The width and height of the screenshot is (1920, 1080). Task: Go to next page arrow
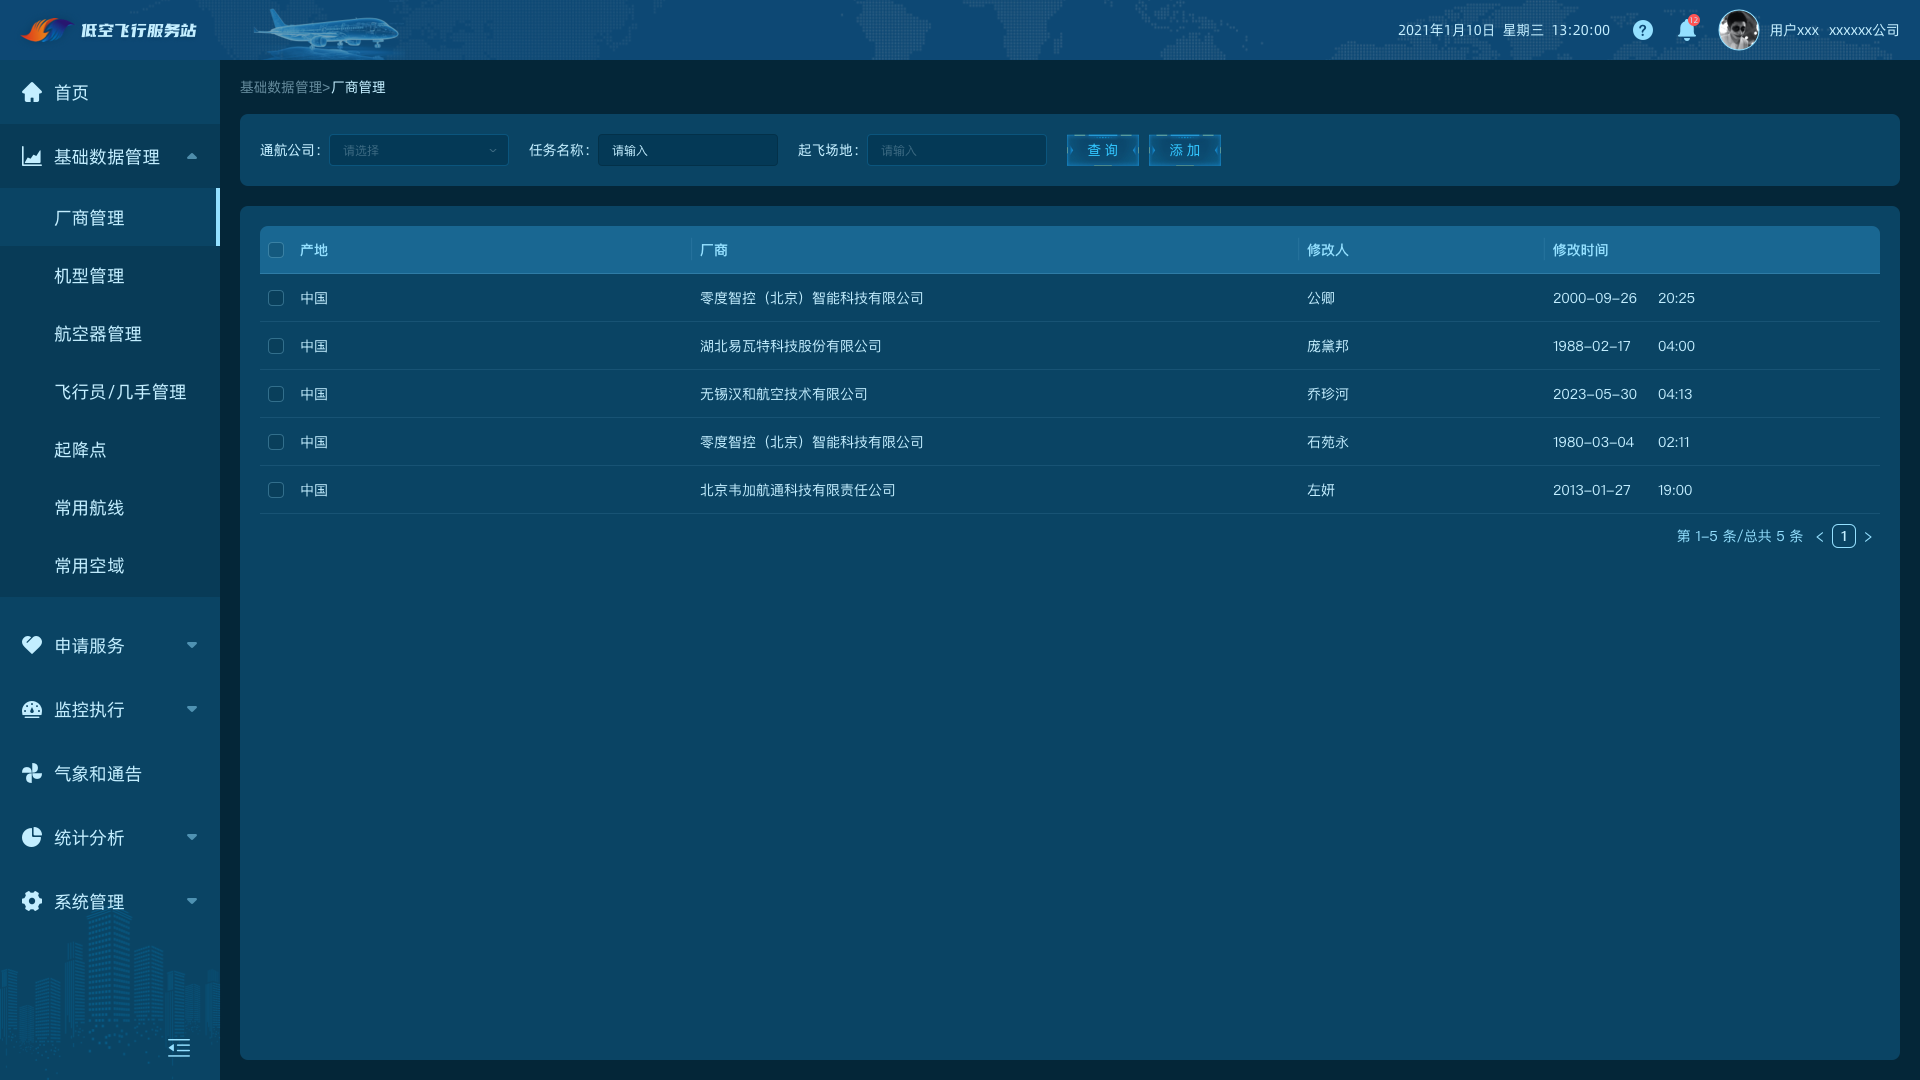pyautogui.click(x=1867, y=537)
